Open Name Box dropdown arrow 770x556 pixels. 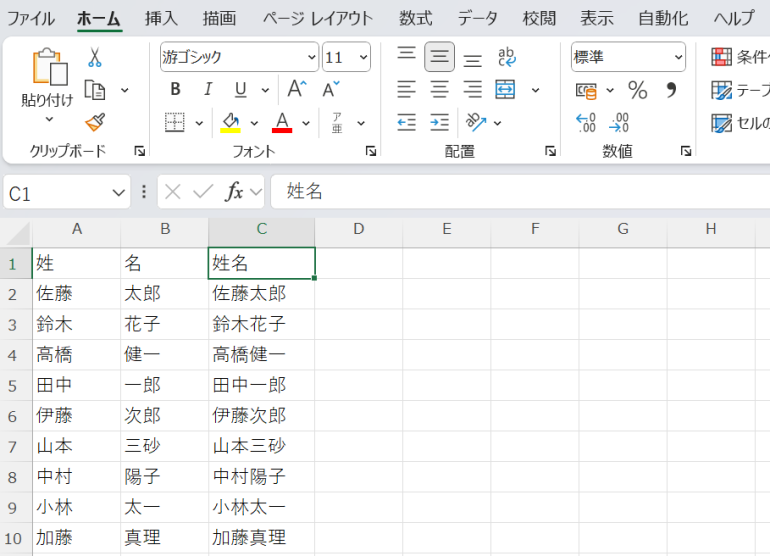[118, 193]
